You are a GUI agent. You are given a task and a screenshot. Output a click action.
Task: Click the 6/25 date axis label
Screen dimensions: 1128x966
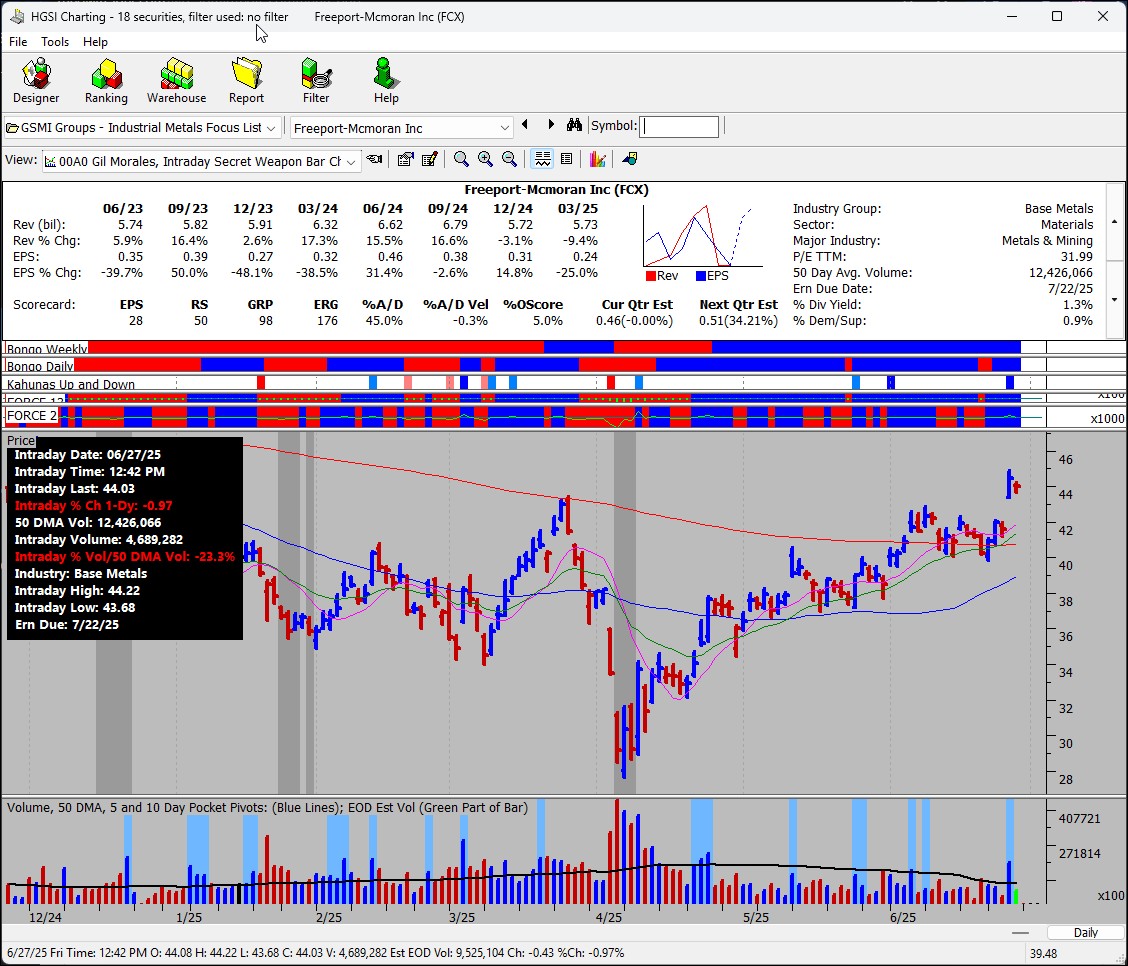(903, 918)
